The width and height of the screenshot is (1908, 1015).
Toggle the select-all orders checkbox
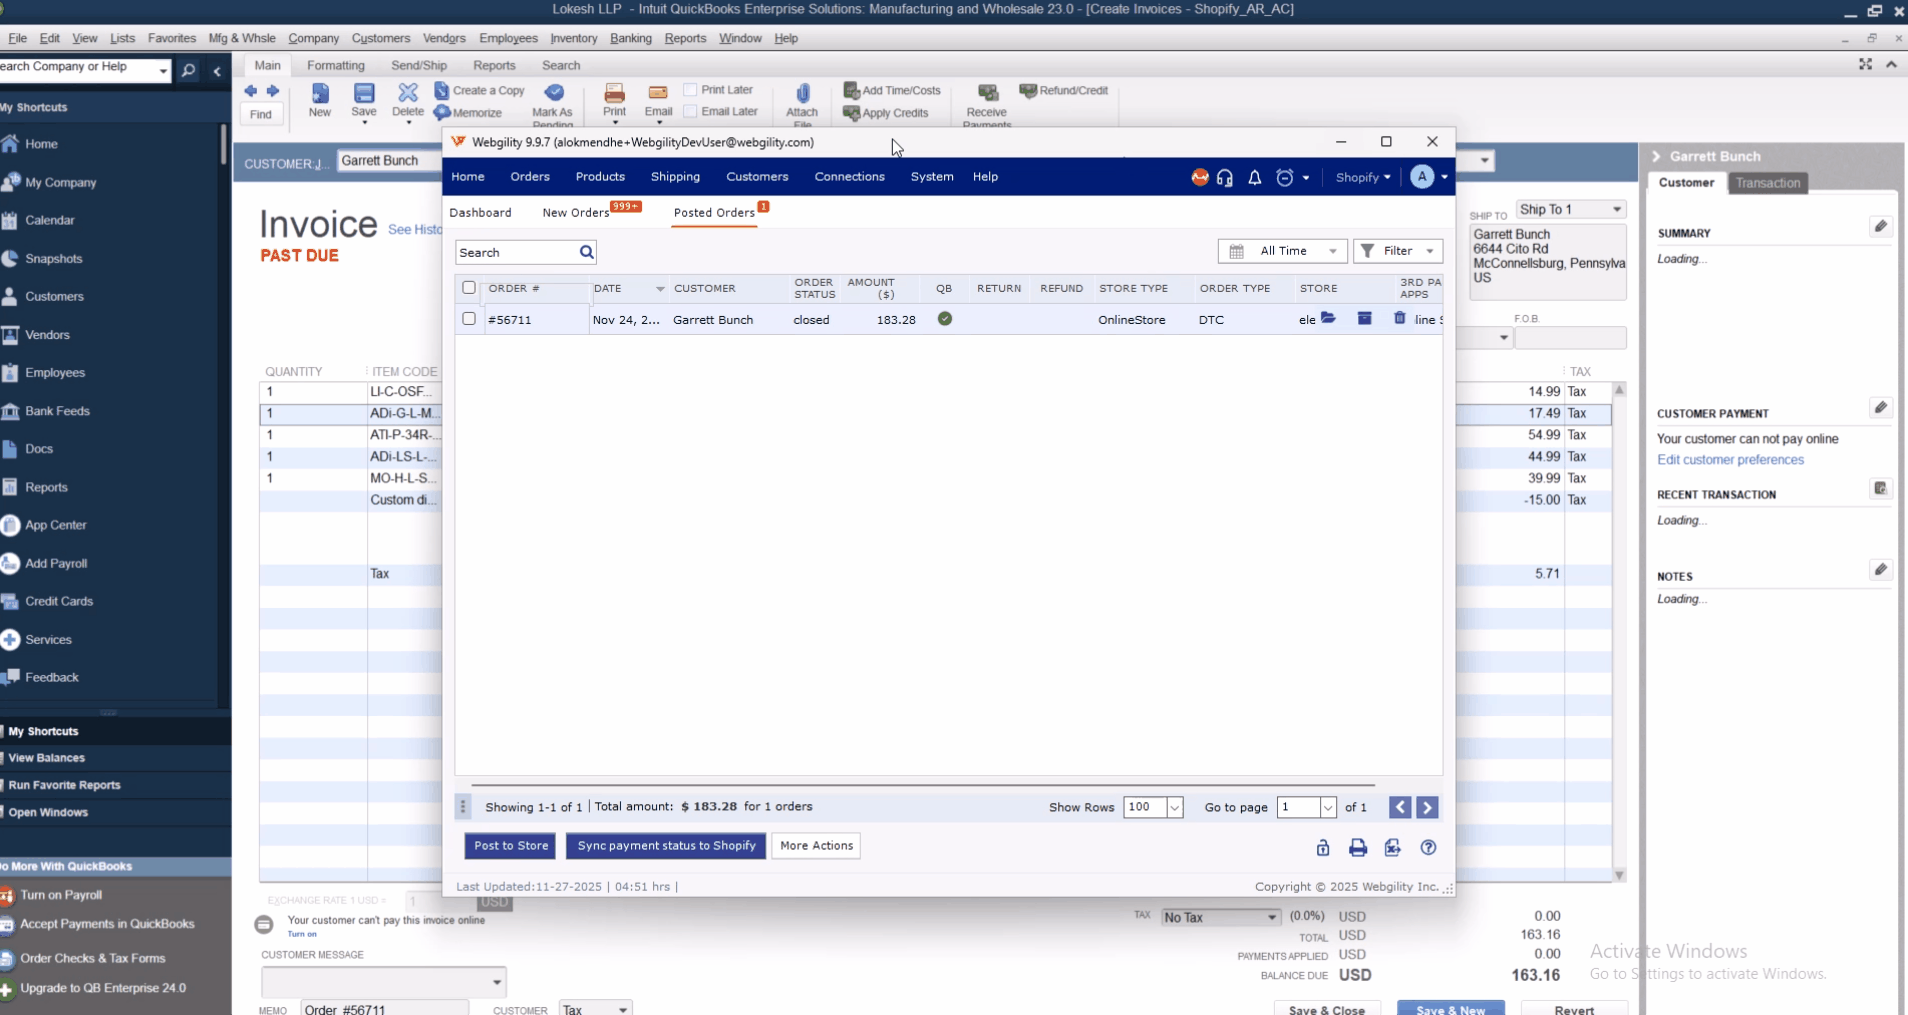[x=469, y=288]
